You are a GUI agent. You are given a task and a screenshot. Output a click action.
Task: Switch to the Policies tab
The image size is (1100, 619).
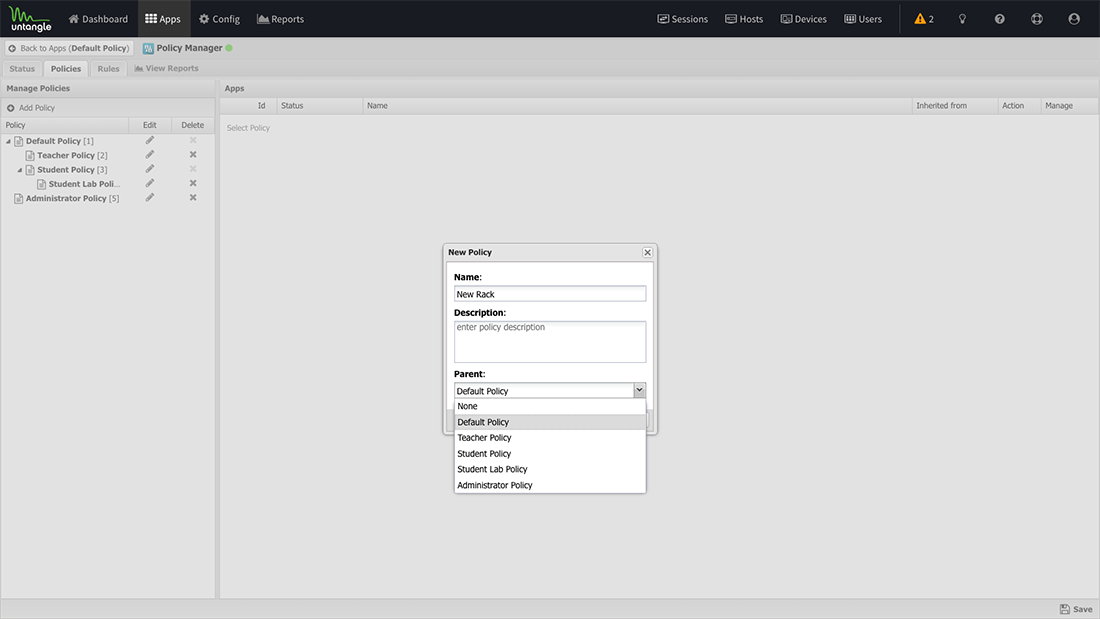tap(66, 69)
